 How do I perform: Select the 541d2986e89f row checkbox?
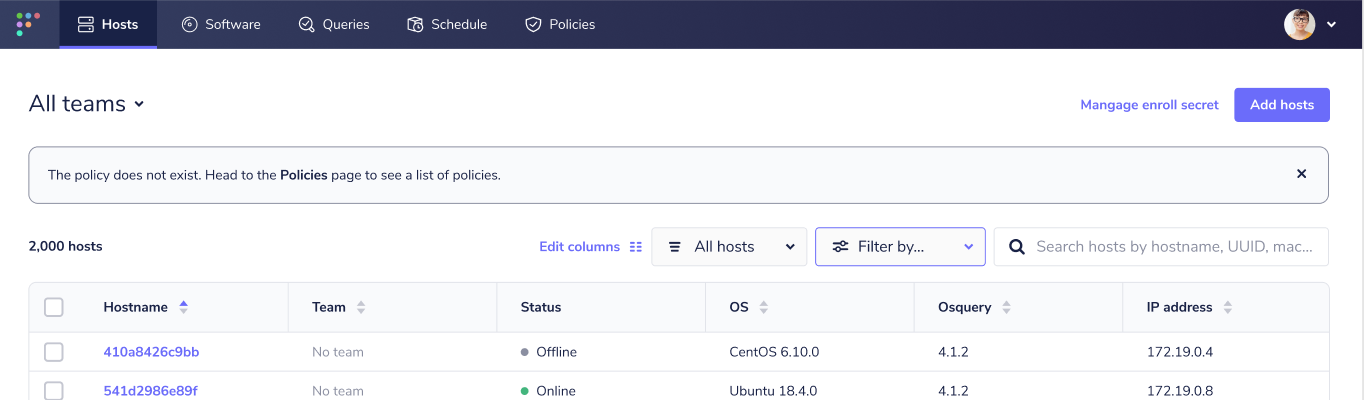(x=54, y=391)
